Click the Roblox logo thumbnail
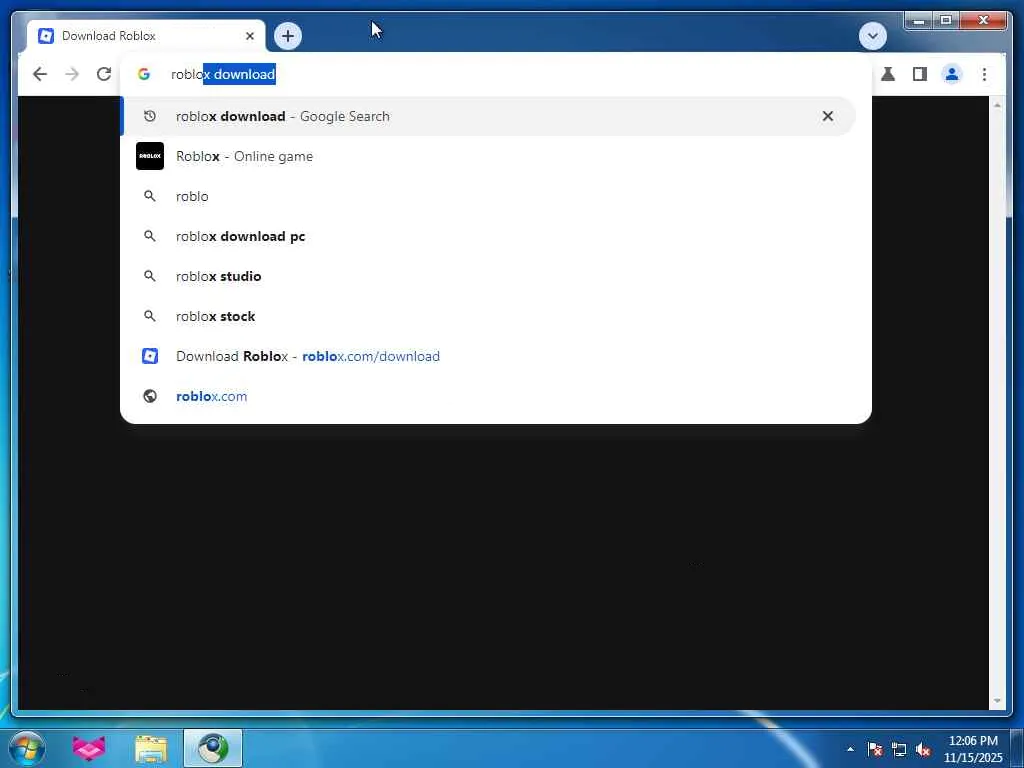Screen dimensions: 1024x768 click(150, 156)
